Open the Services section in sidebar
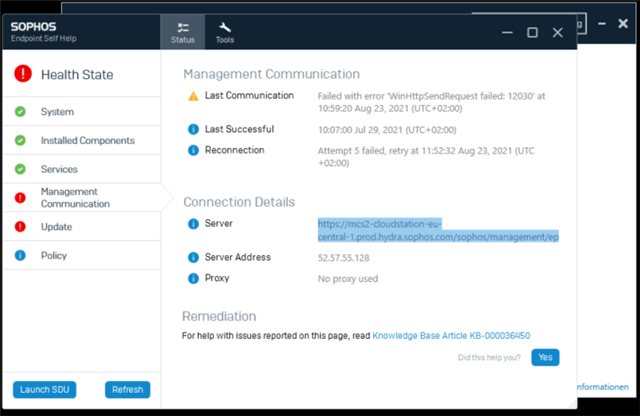Image resolution: width=640 pixels, height=416 pixels. point(82,169)
